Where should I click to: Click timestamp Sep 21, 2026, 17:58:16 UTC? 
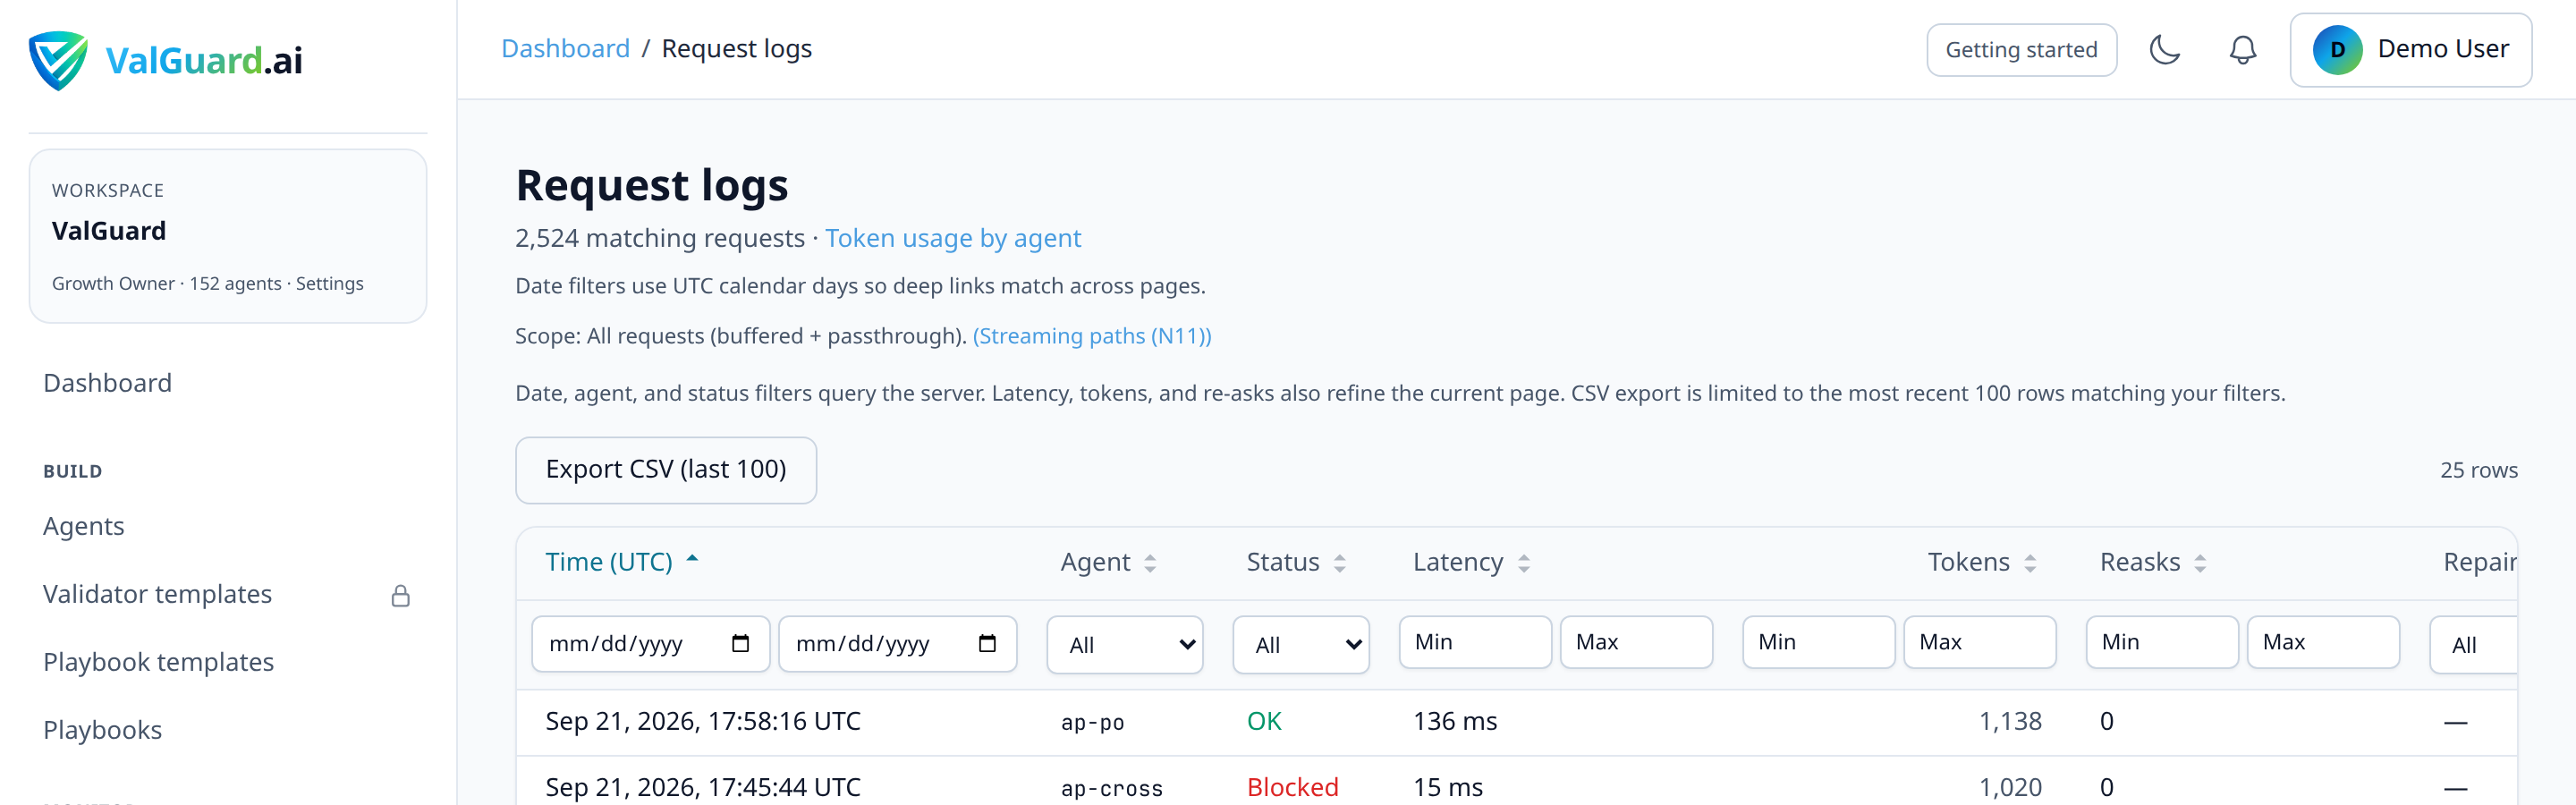point(703,721)
